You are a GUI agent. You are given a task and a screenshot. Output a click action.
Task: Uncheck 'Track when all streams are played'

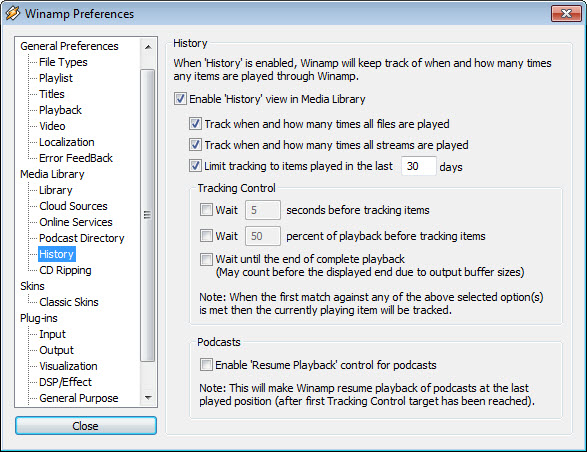tap(195, 145)
